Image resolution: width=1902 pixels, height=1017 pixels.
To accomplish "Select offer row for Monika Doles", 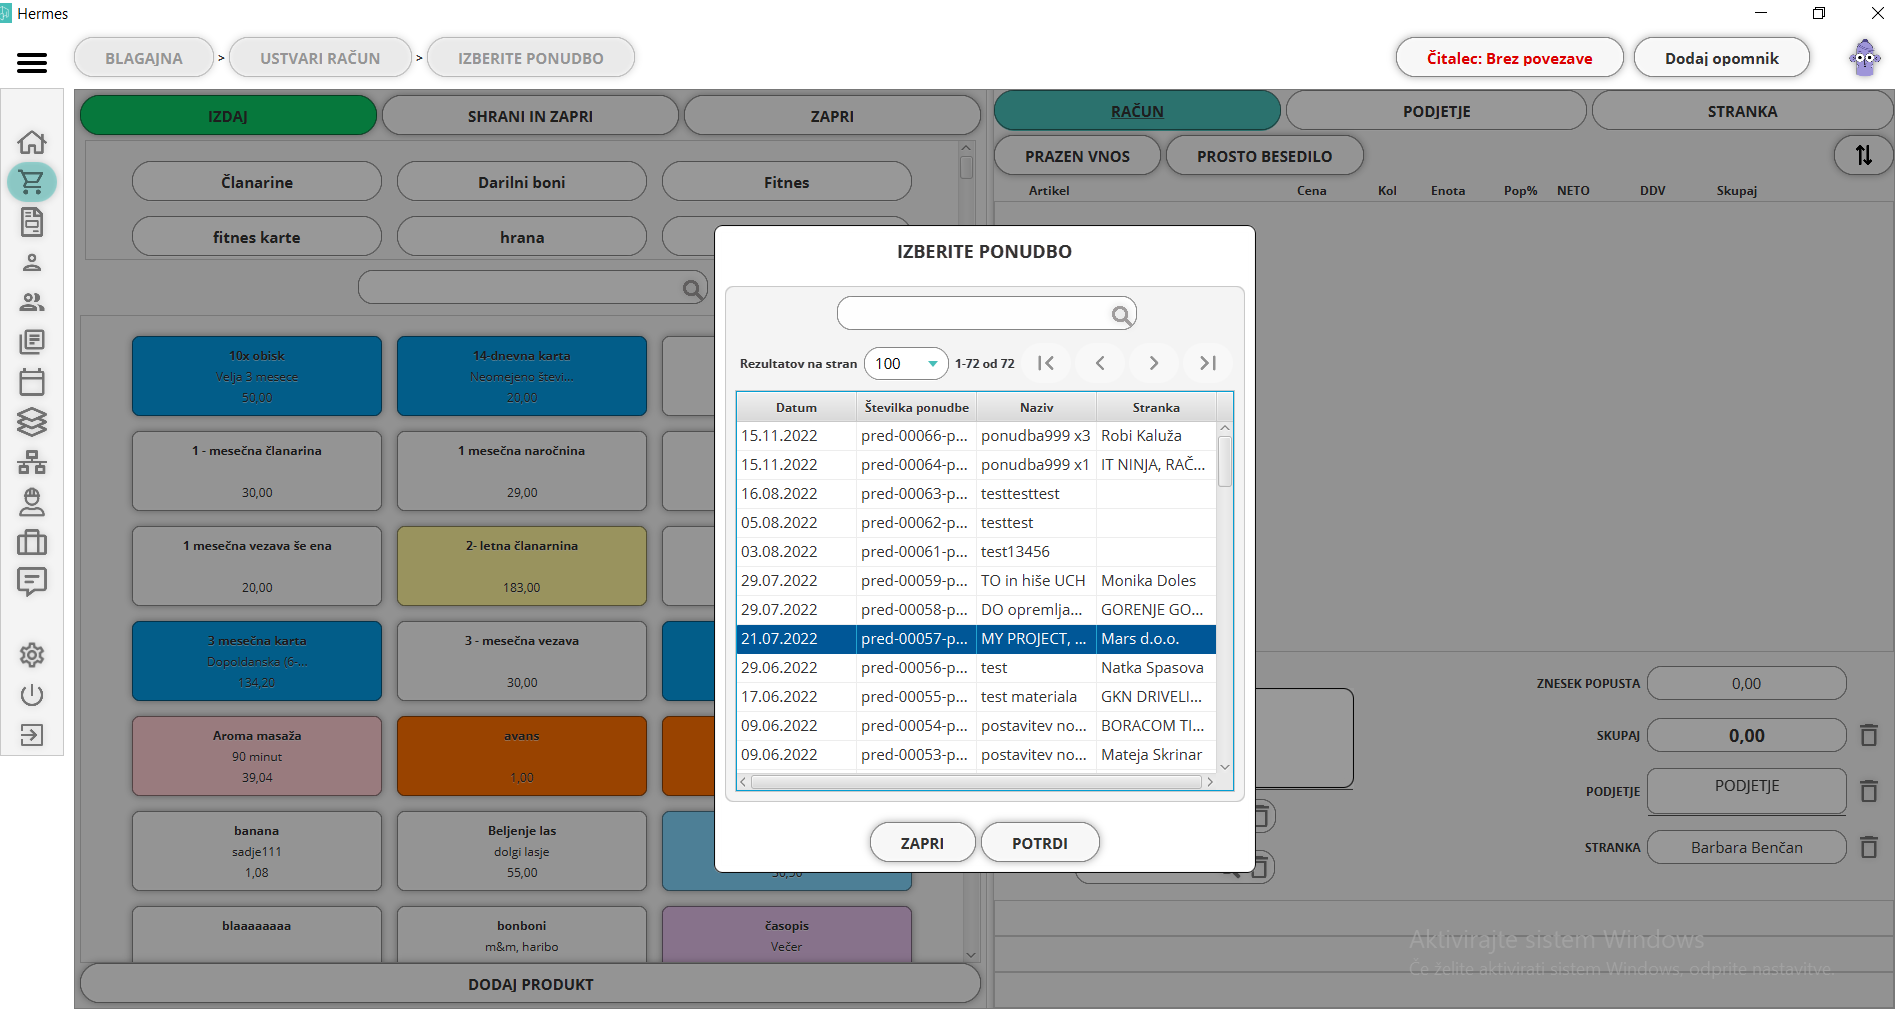I will pos(976,581).
